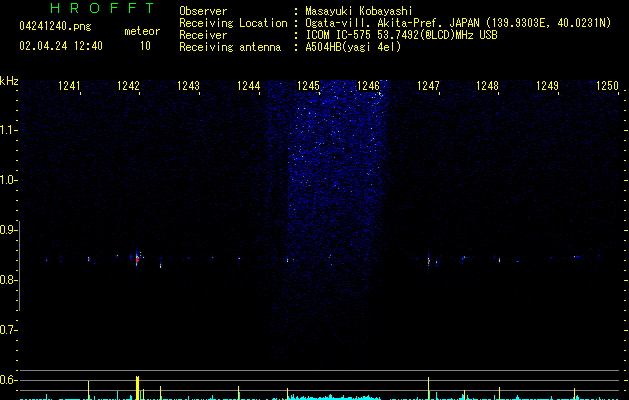Screen dimensions: 629x400
Task: Click the 0.7 kHz frequency label
Action: [8, 330]
